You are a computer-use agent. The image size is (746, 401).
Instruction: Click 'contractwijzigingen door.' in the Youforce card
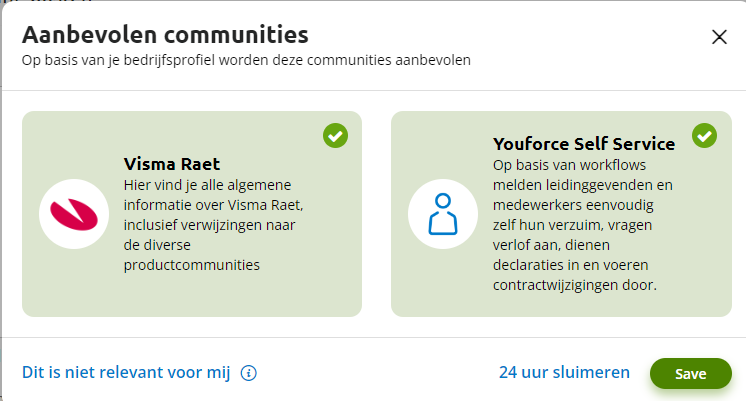click(574, 285)
